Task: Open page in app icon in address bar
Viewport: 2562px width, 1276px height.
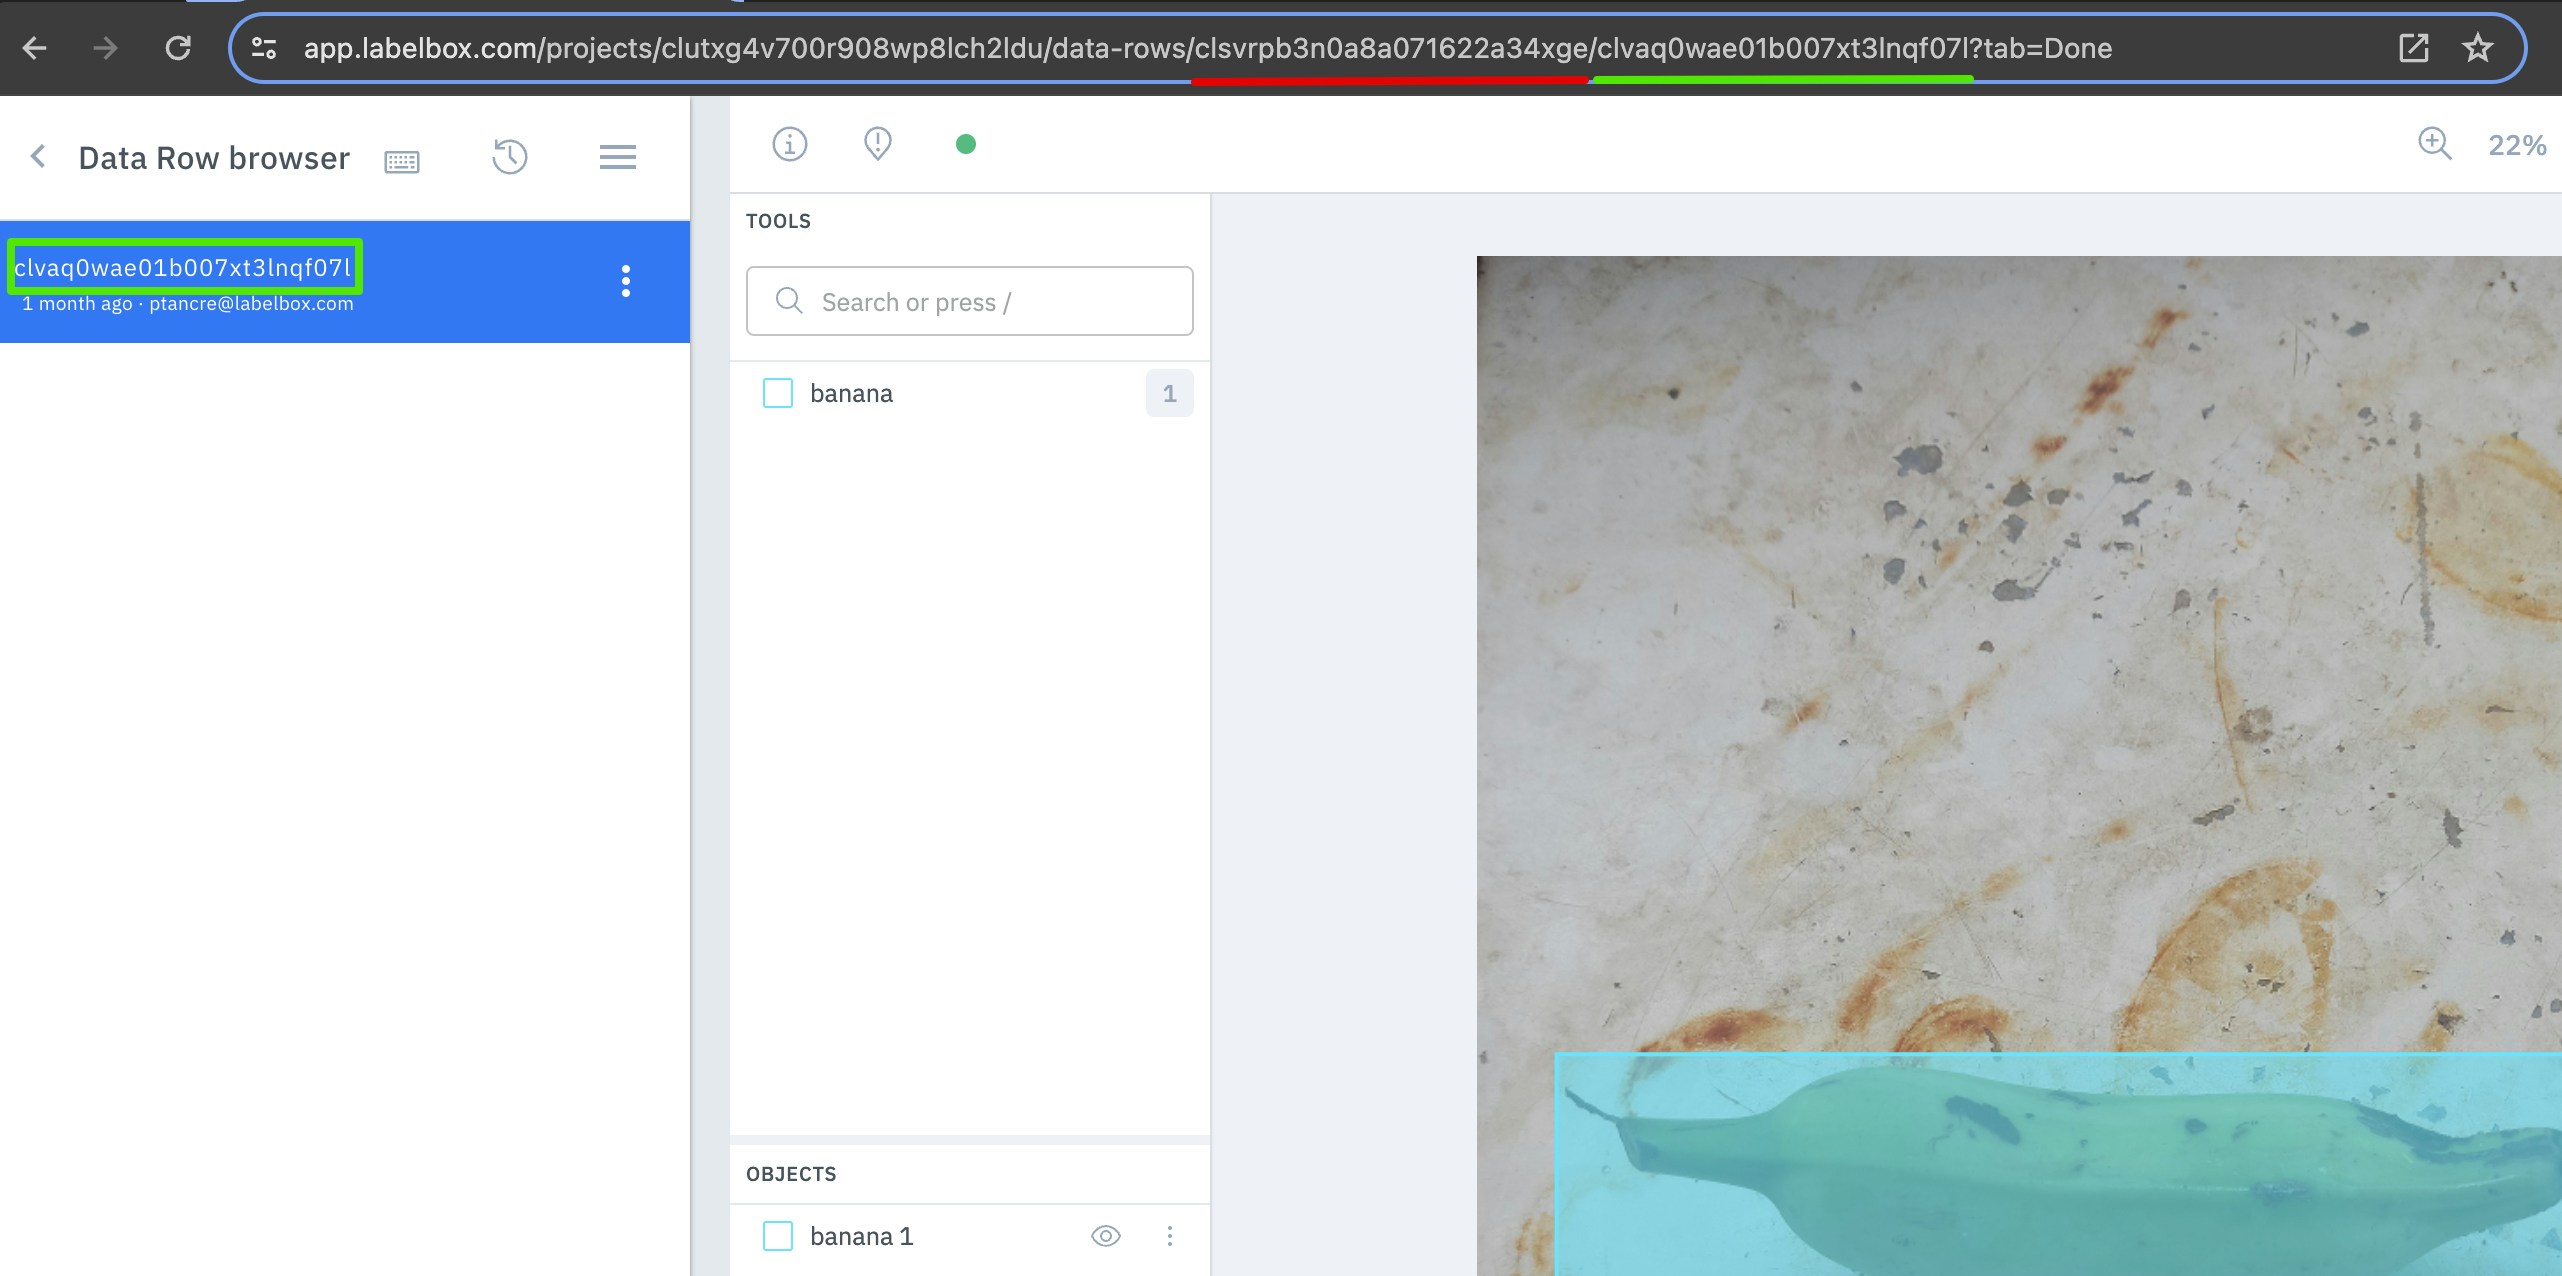Action: coord(2413,48)
